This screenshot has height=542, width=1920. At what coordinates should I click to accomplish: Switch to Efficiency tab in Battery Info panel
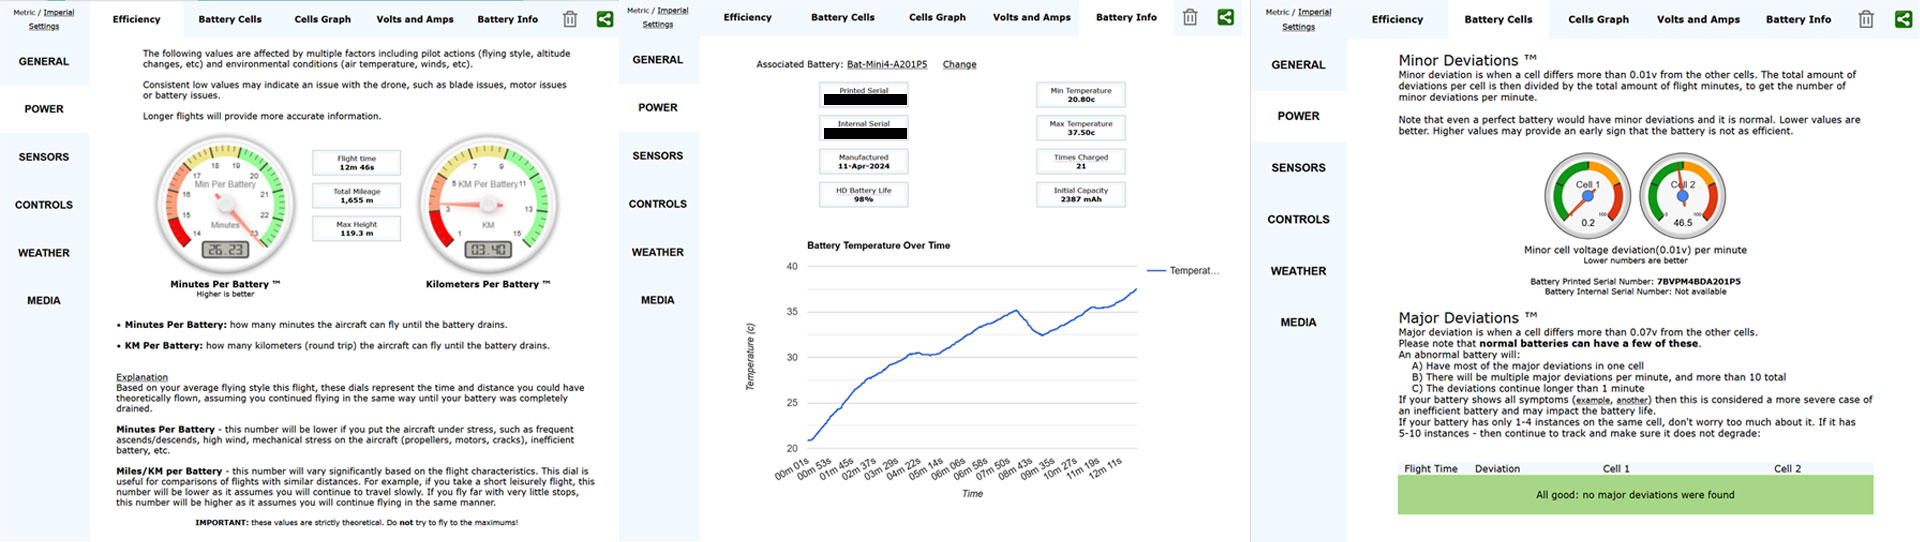[748, 17]
